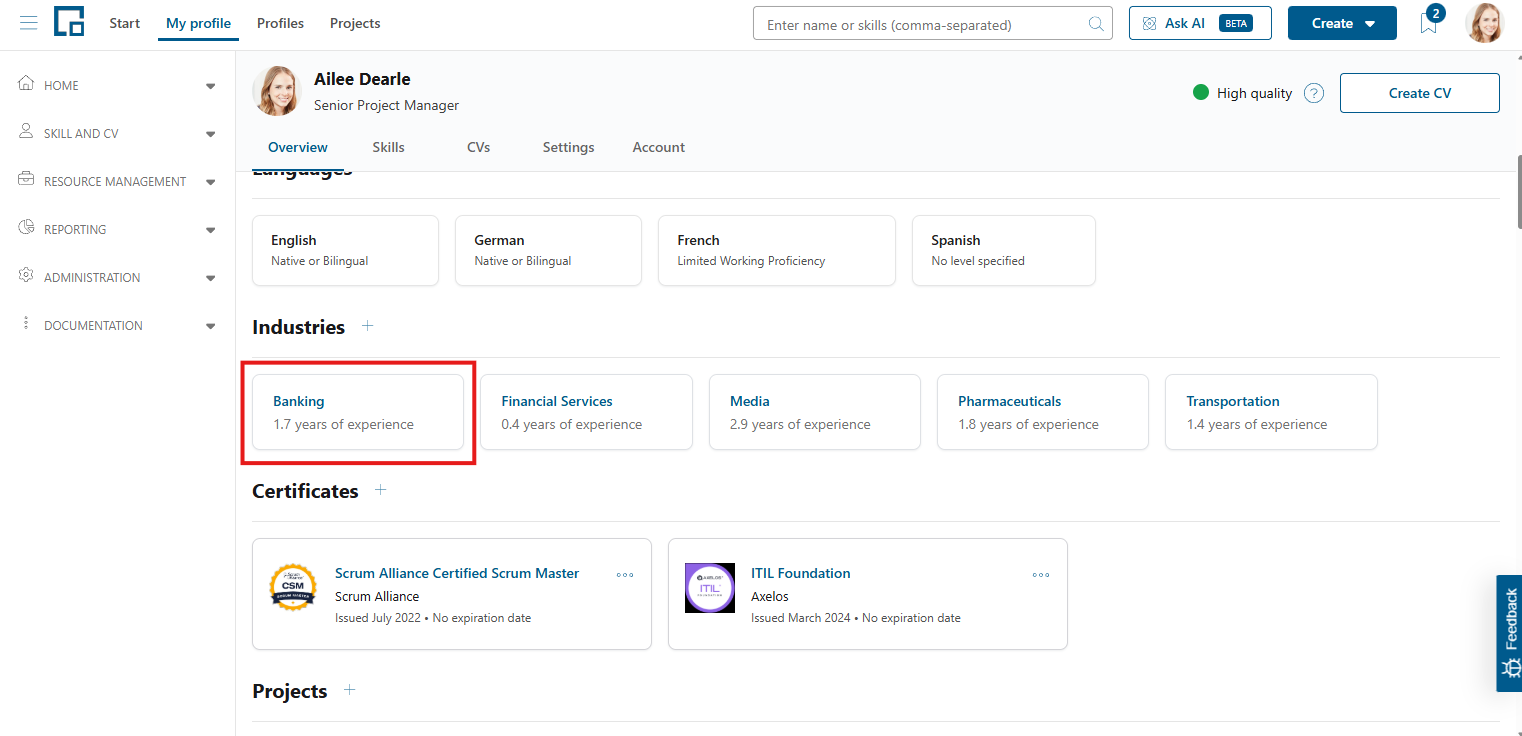Open the bookmarks icon with badge 2

[1429, 23]
